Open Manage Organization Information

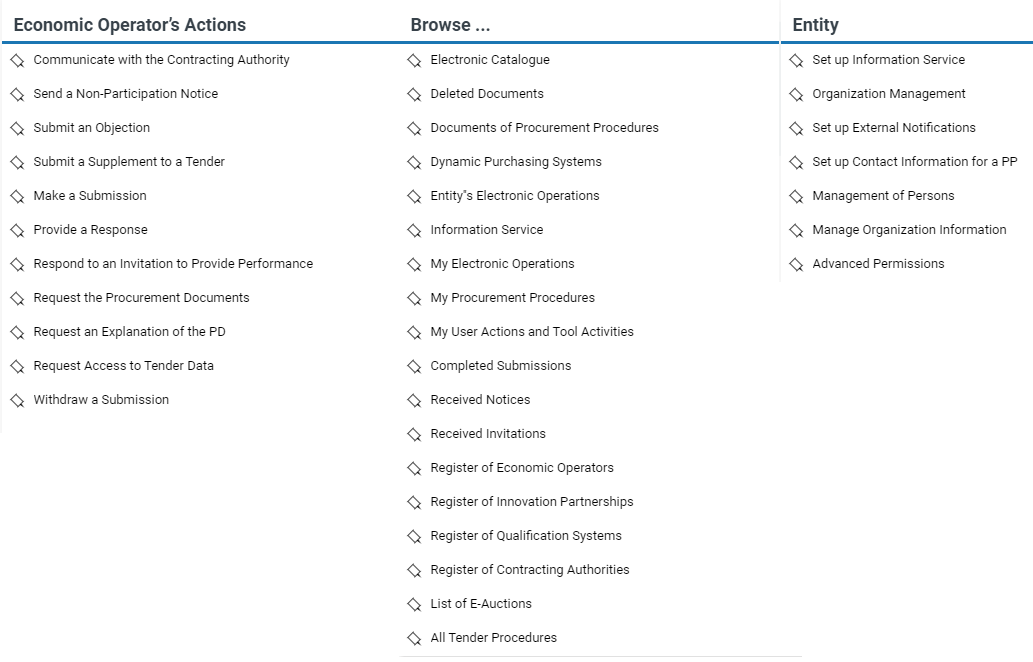click(x=909, y=230)
